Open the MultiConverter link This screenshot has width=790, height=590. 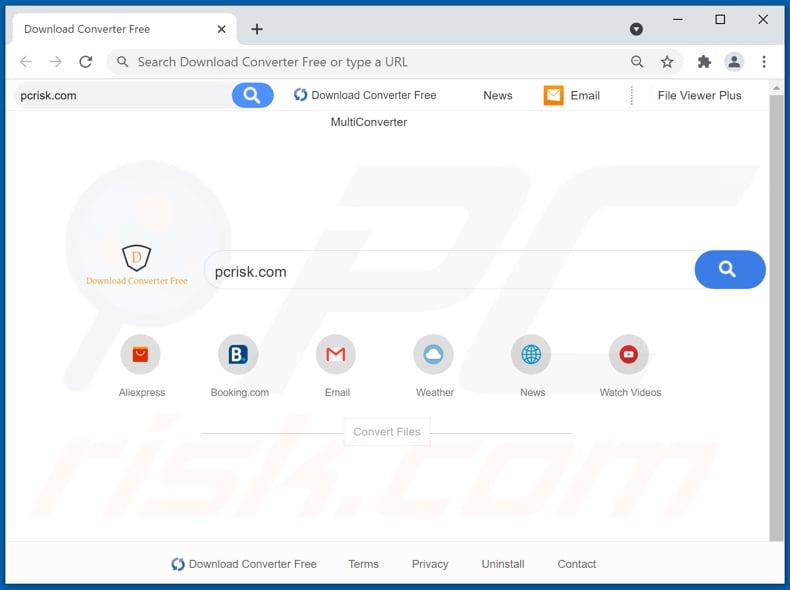(369, 122)
